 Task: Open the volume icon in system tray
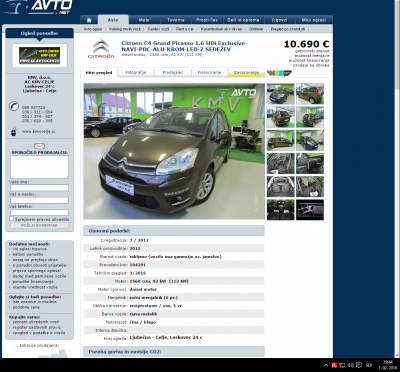pyautogui.click(x=350, y=364)
